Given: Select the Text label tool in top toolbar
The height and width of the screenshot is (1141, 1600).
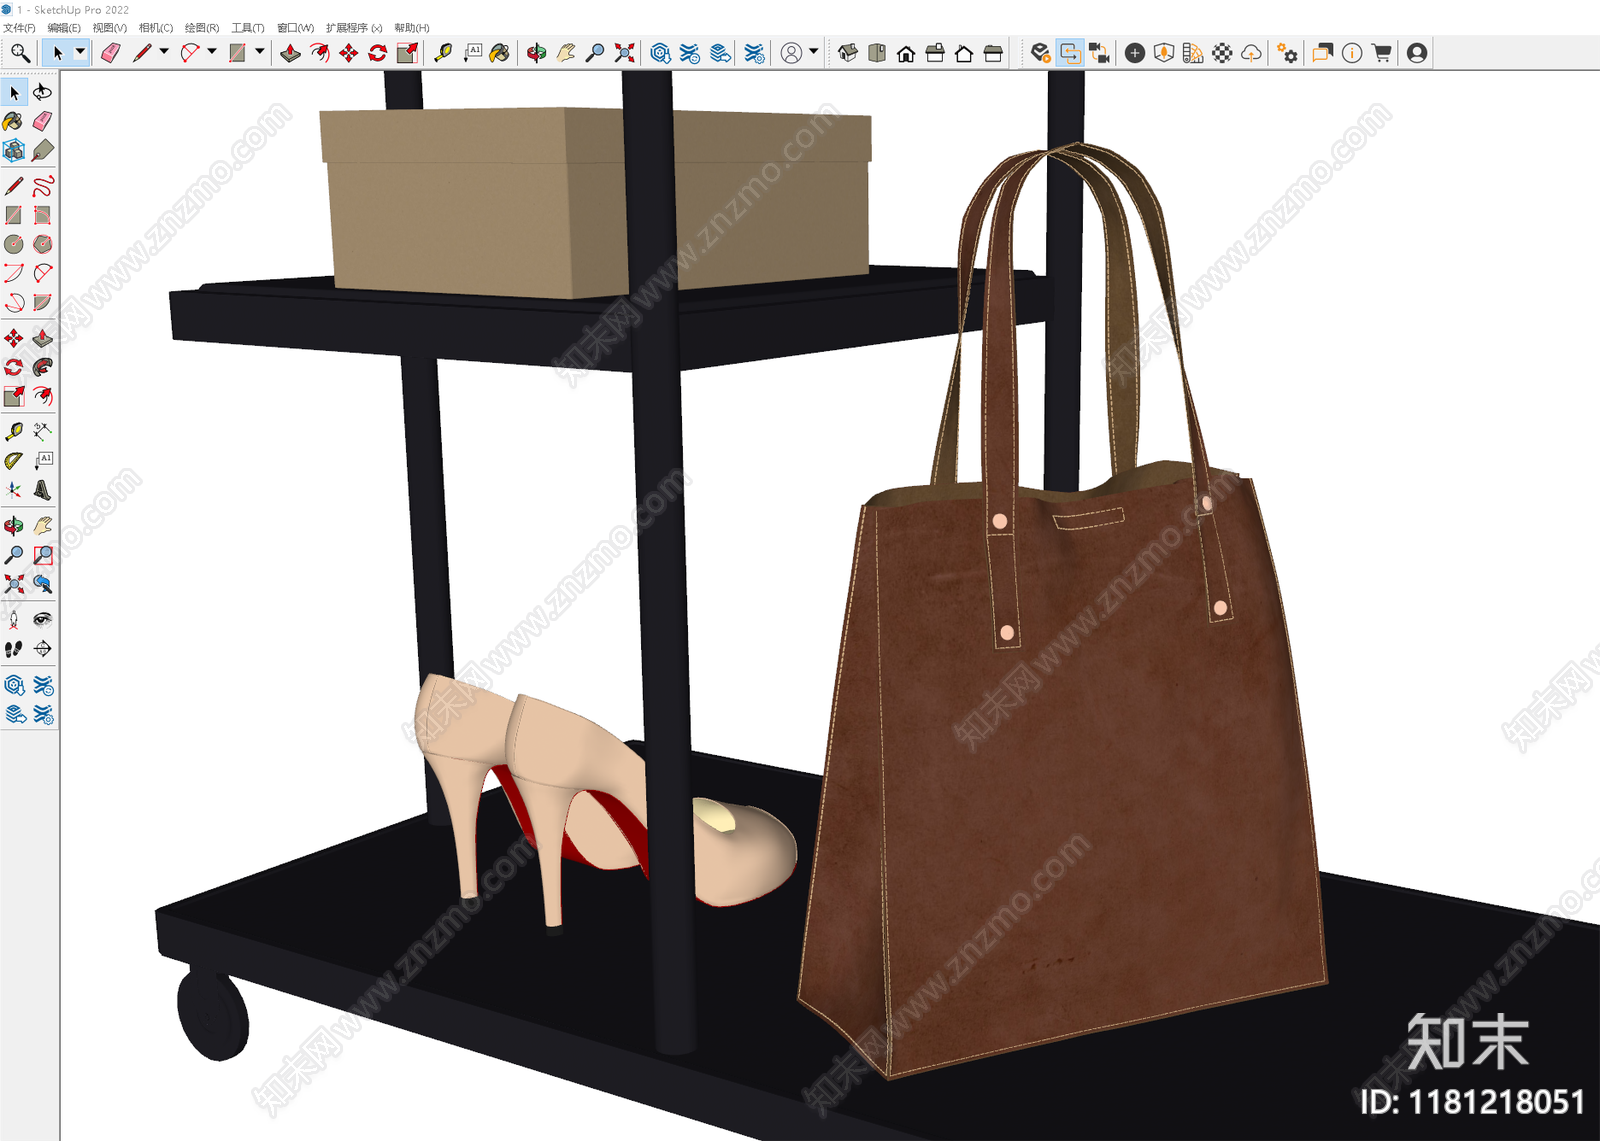Looking at the screenshot, I should click(472, 53).
